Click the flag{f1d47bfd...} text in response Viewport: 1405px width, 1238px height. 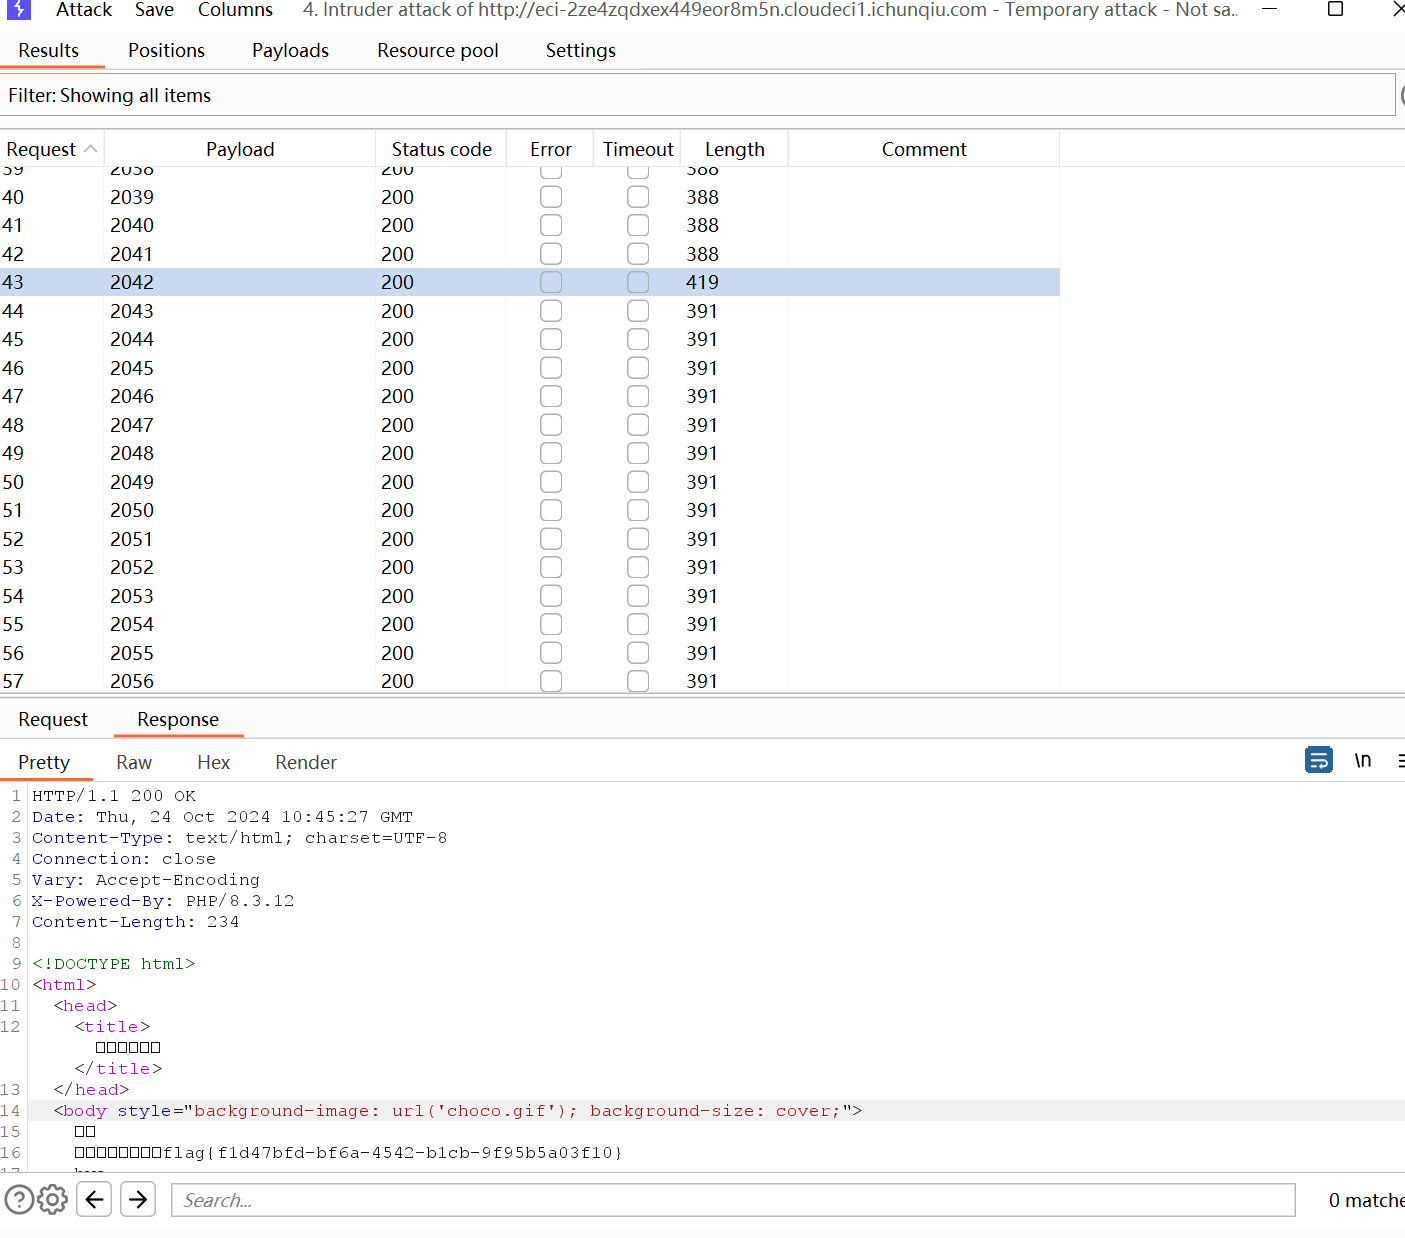pyautogui.click(x=392, y=1152)
